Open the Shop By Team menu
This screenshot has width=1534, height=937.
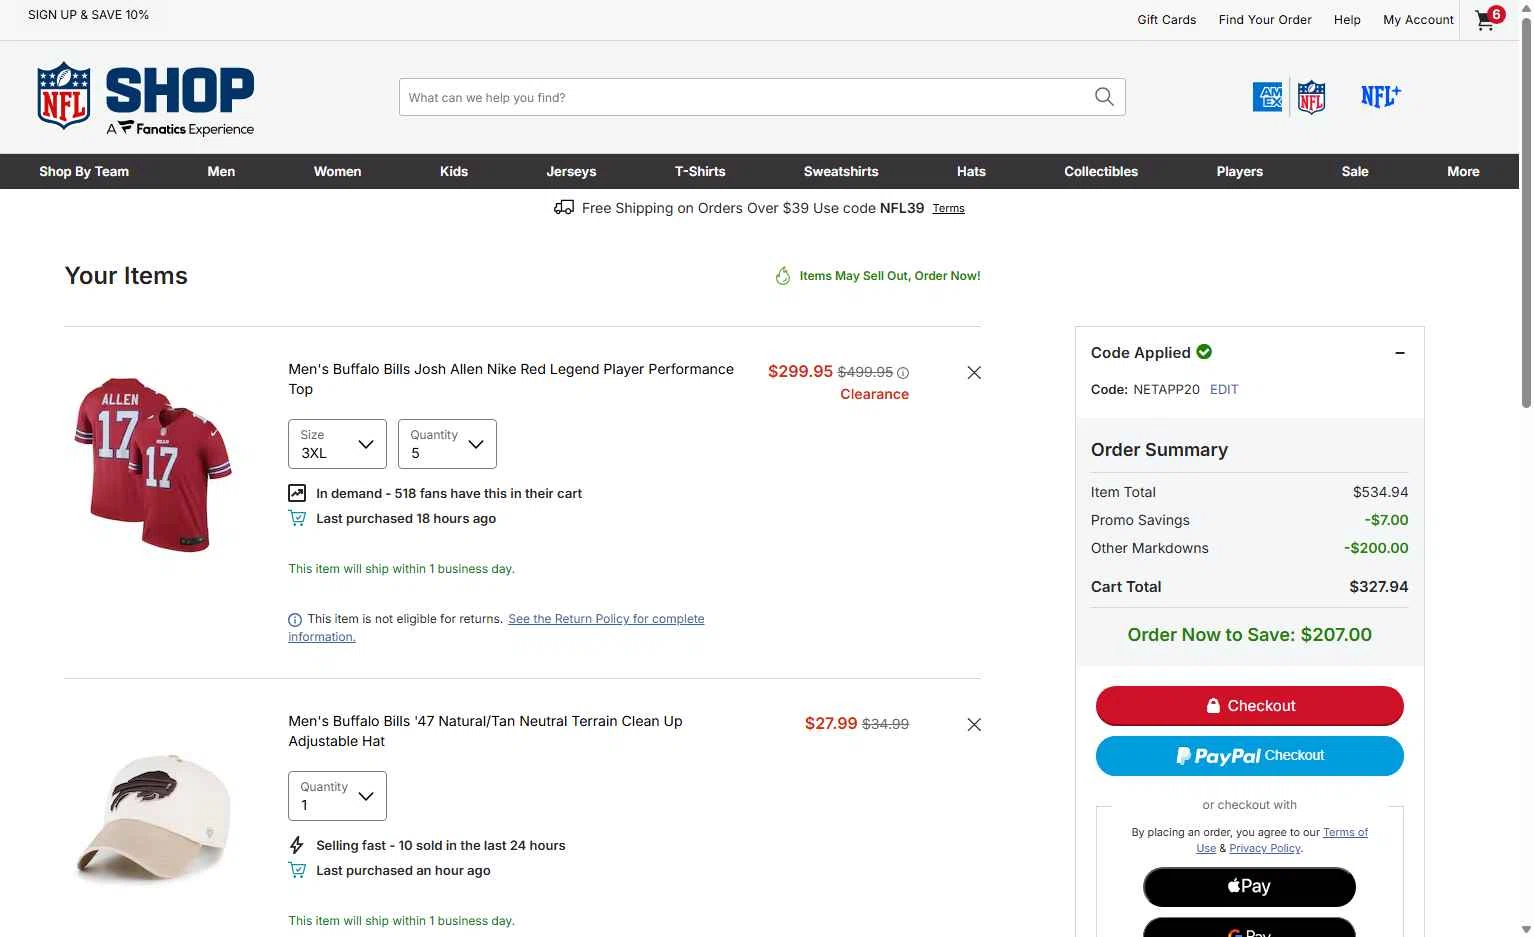[84, 171]
